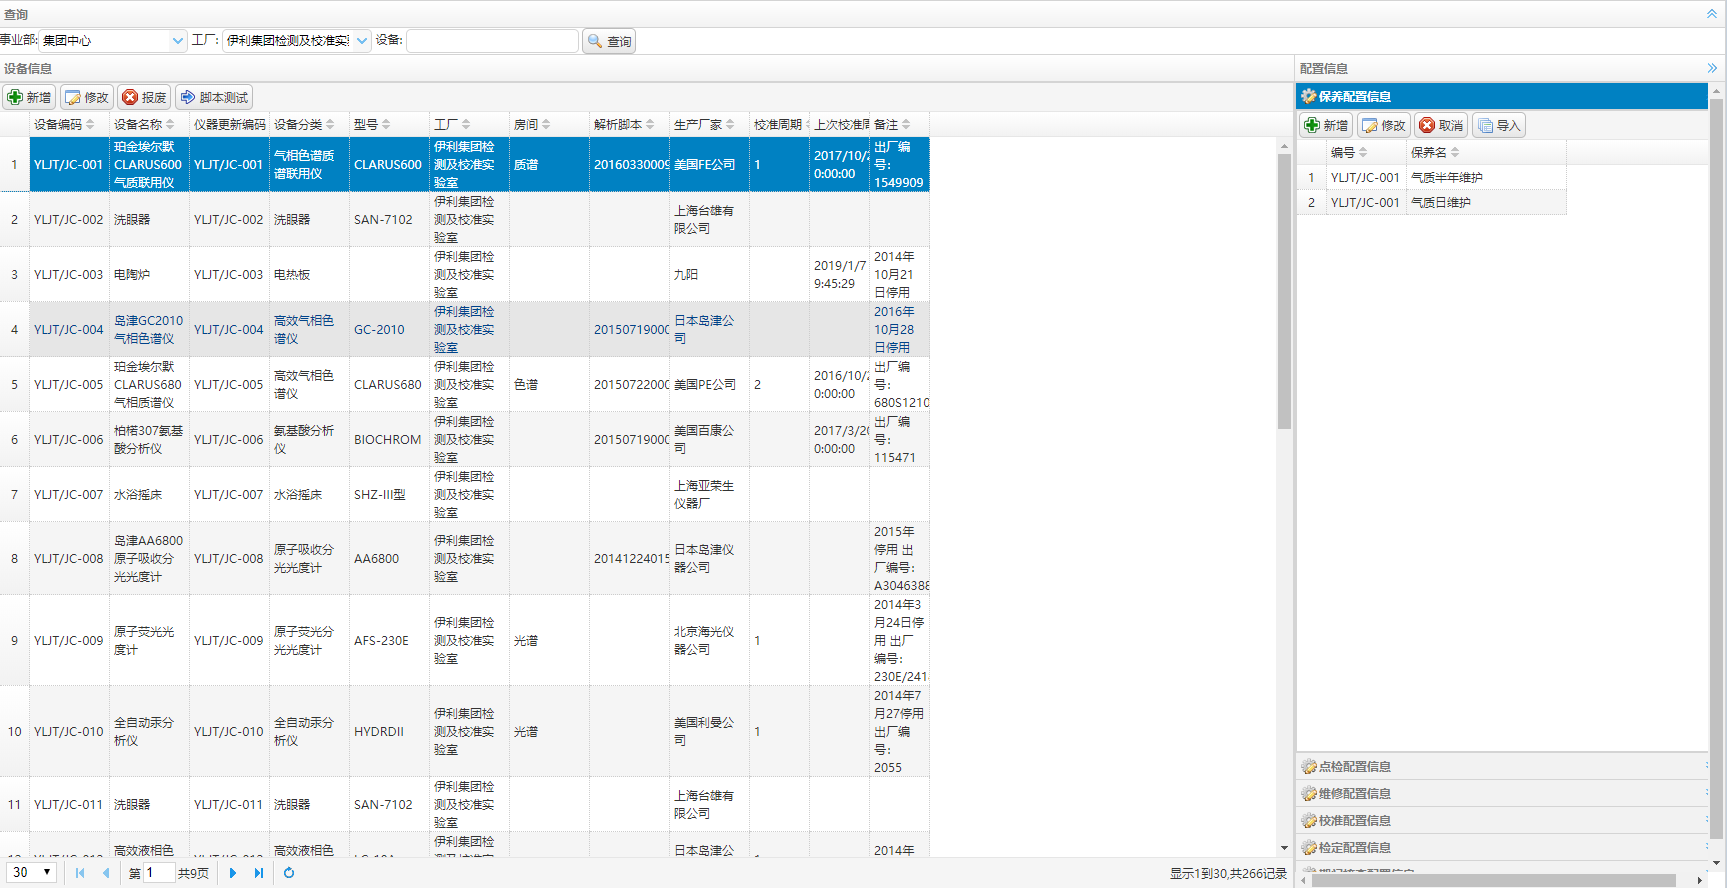
Task: Click the 报废 scrap button
Action: pyautogui.click(x=145, y=97)
